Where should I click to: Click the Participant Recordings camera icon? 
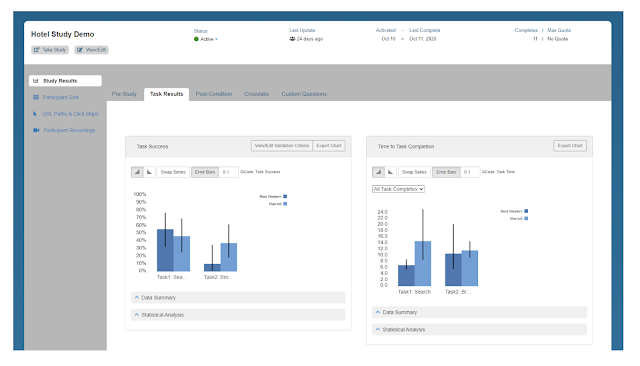pyautogui.click(x=36, y=130)
